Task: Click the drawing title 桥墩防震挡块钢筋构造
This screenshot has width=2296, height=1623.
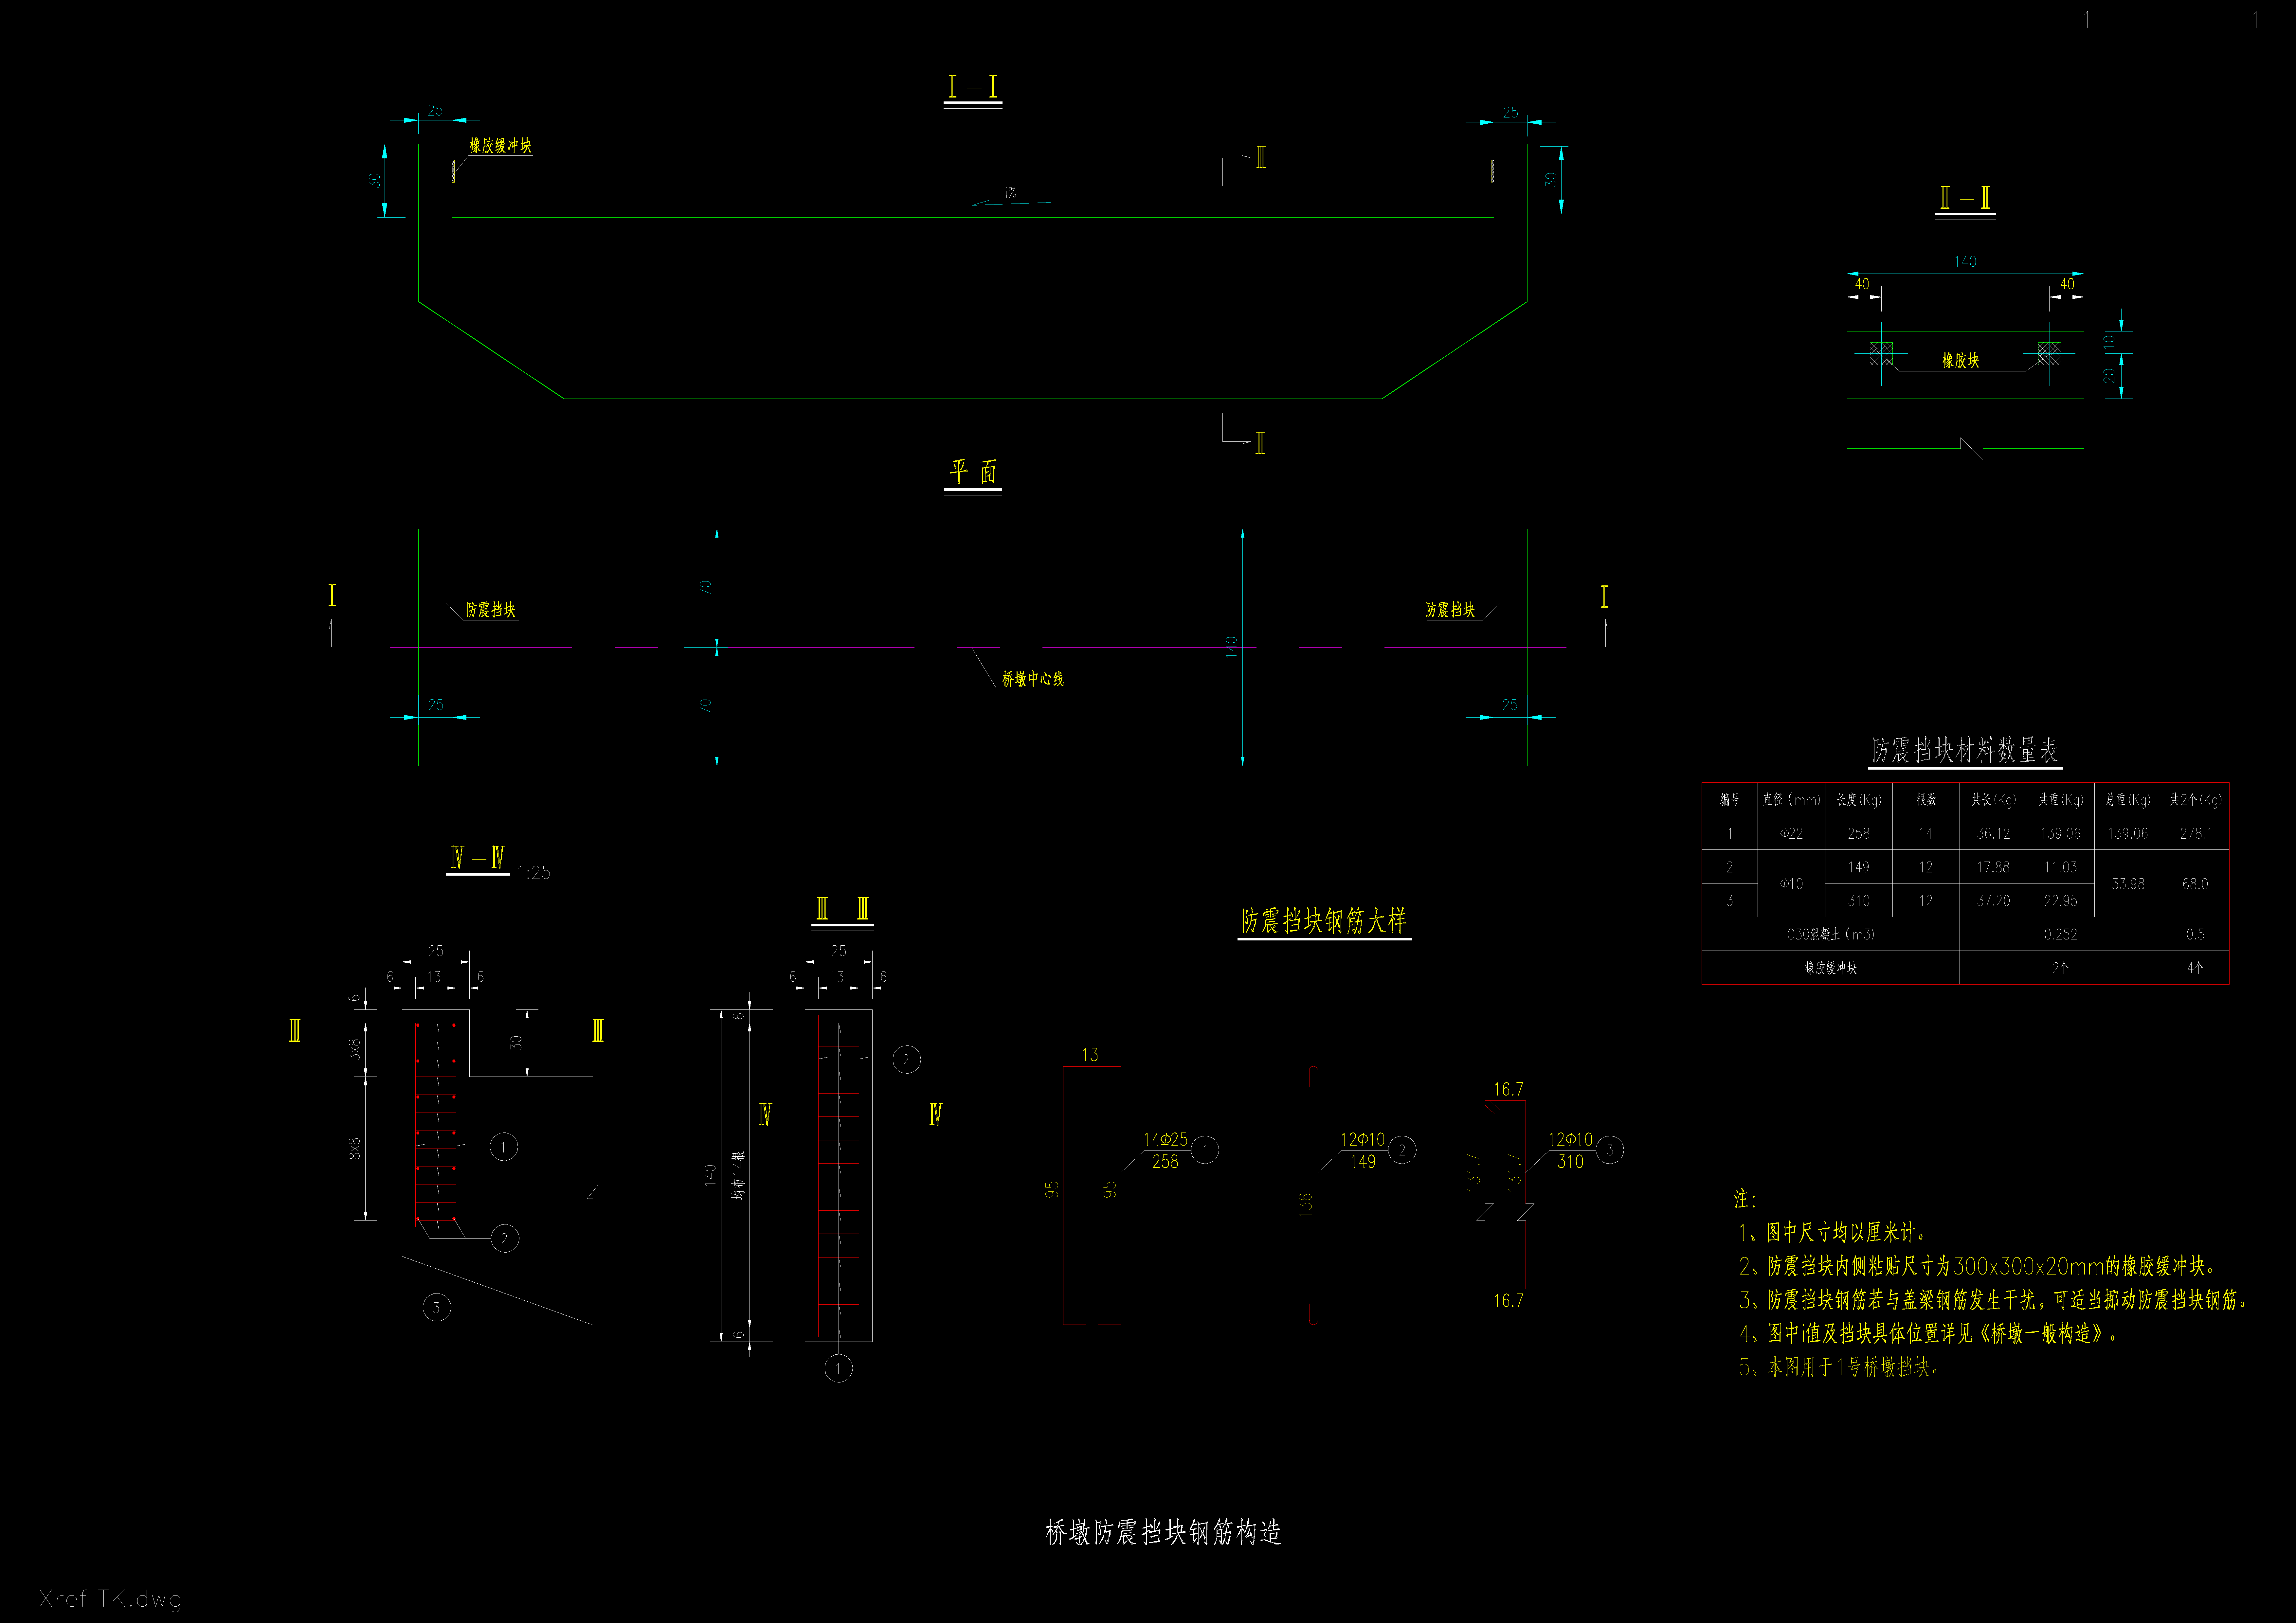Action: 1163,1532
